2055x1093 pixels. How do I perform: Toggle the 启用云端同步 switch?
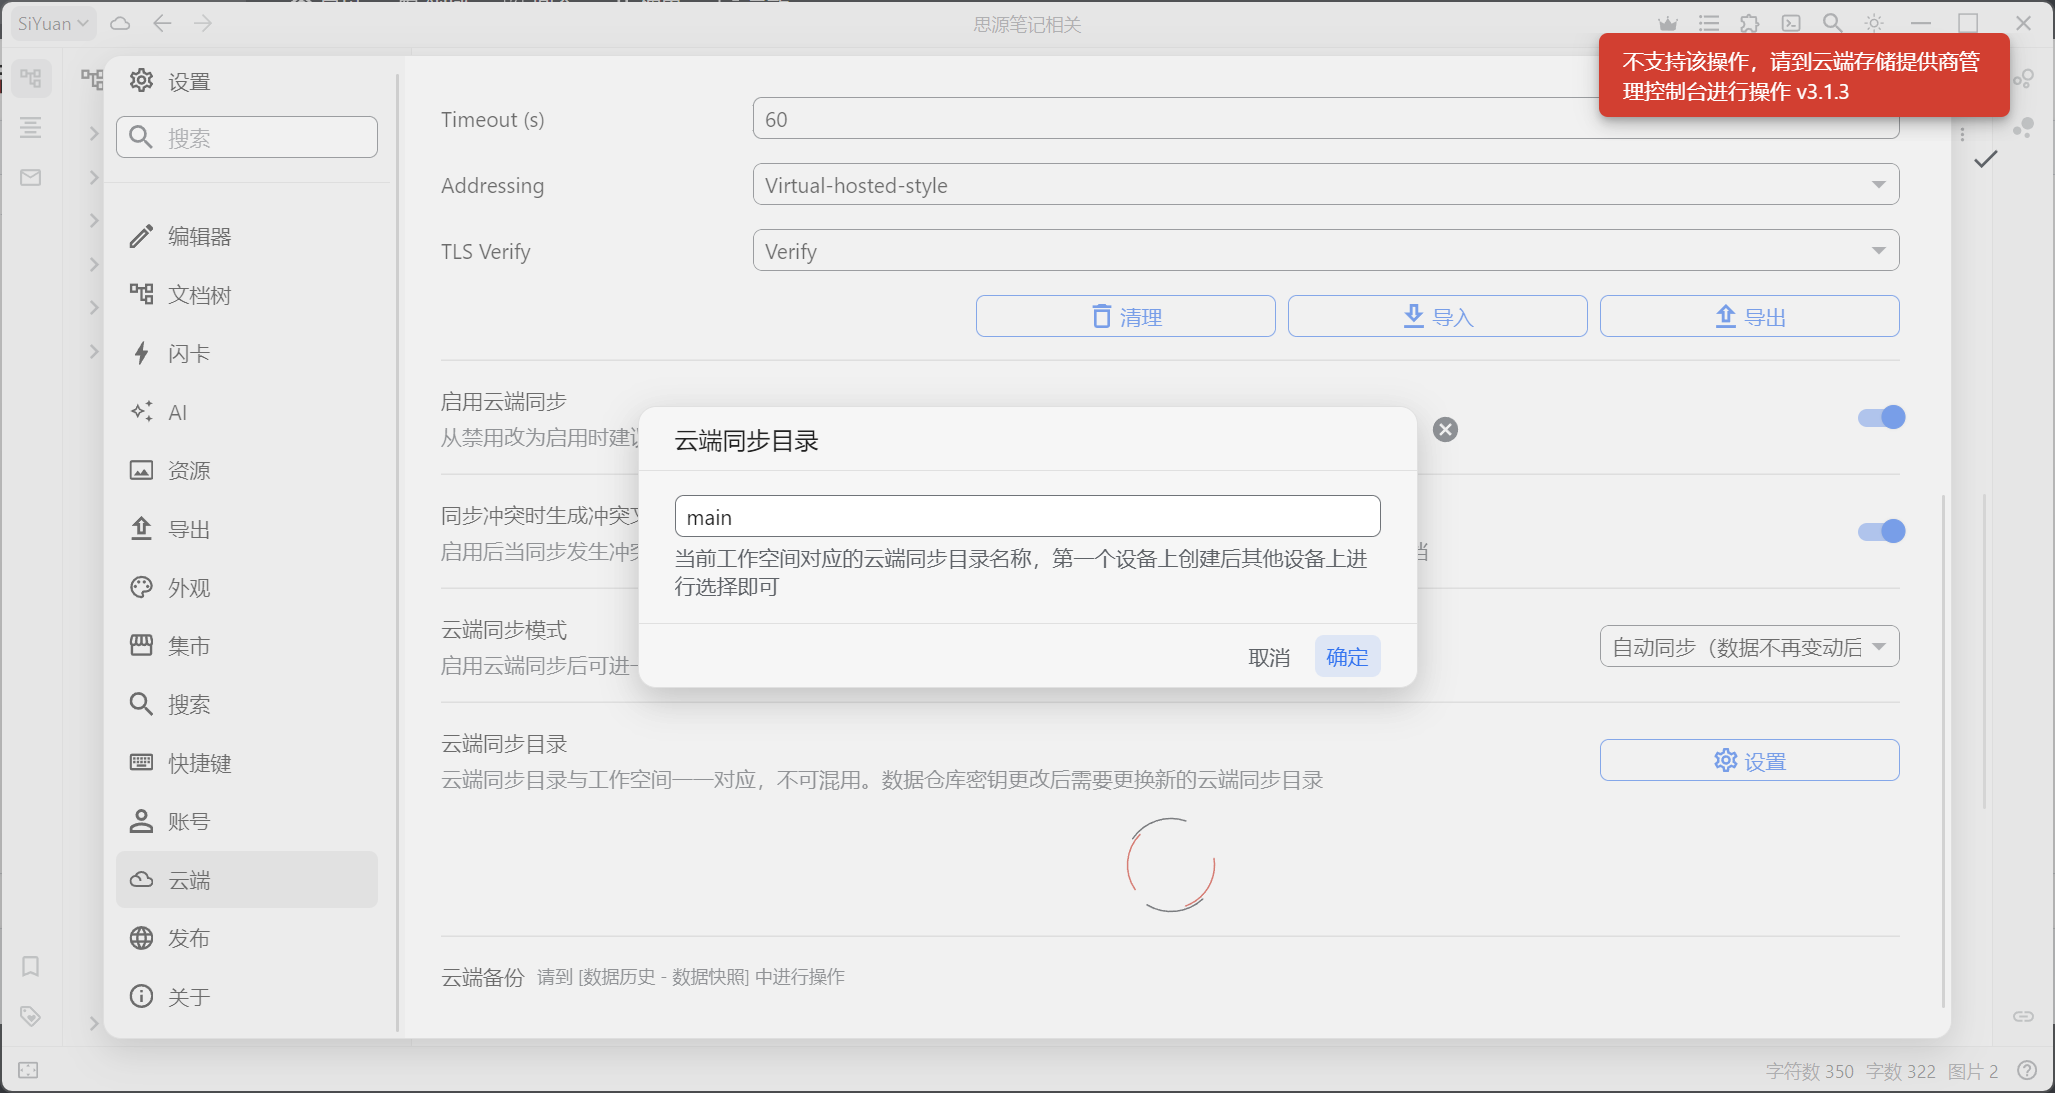tap(1881, 417)
